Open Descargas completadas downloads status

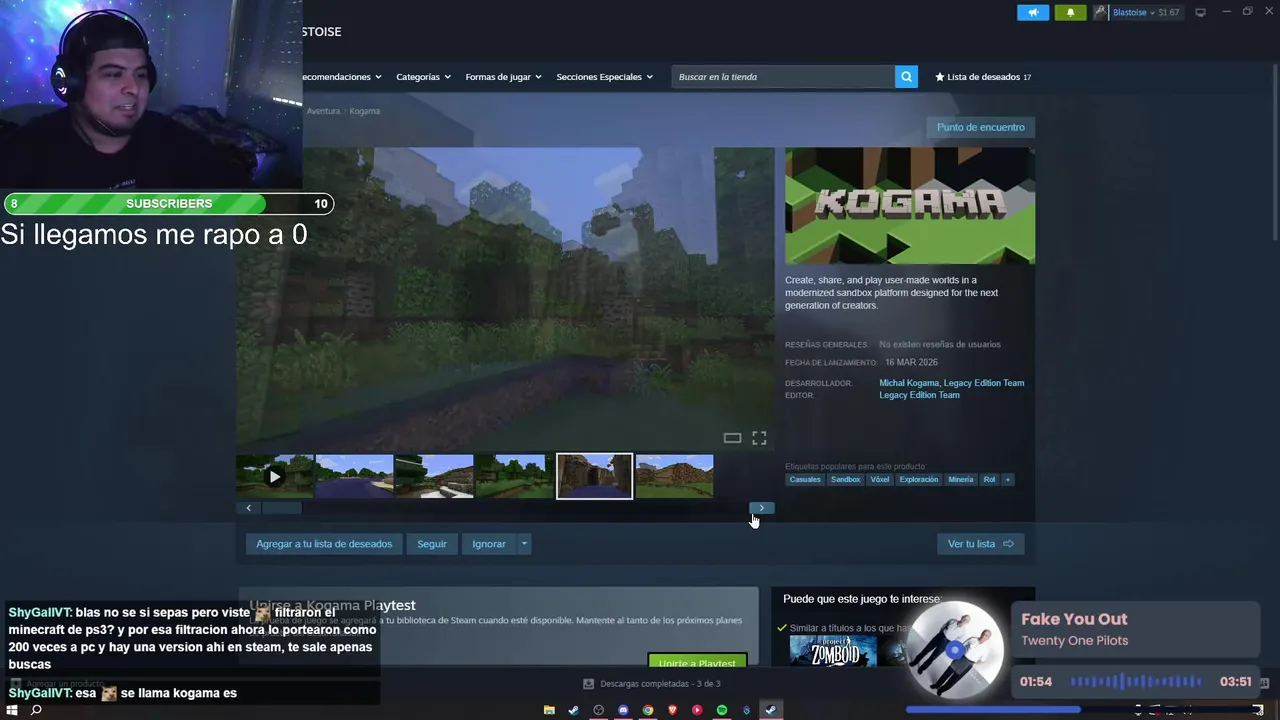click(651, 684)
